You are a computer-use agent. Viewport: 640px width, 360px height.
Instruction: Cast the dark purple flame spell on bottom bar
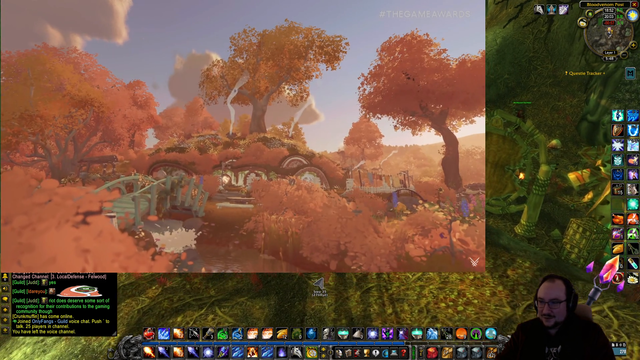pos(282,353)
